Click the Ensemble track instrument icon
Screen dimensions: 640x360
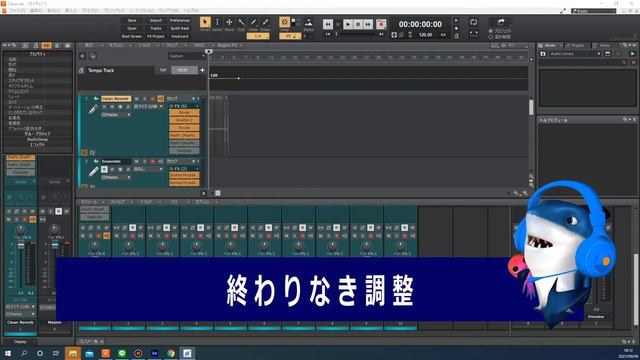point(93,171)
